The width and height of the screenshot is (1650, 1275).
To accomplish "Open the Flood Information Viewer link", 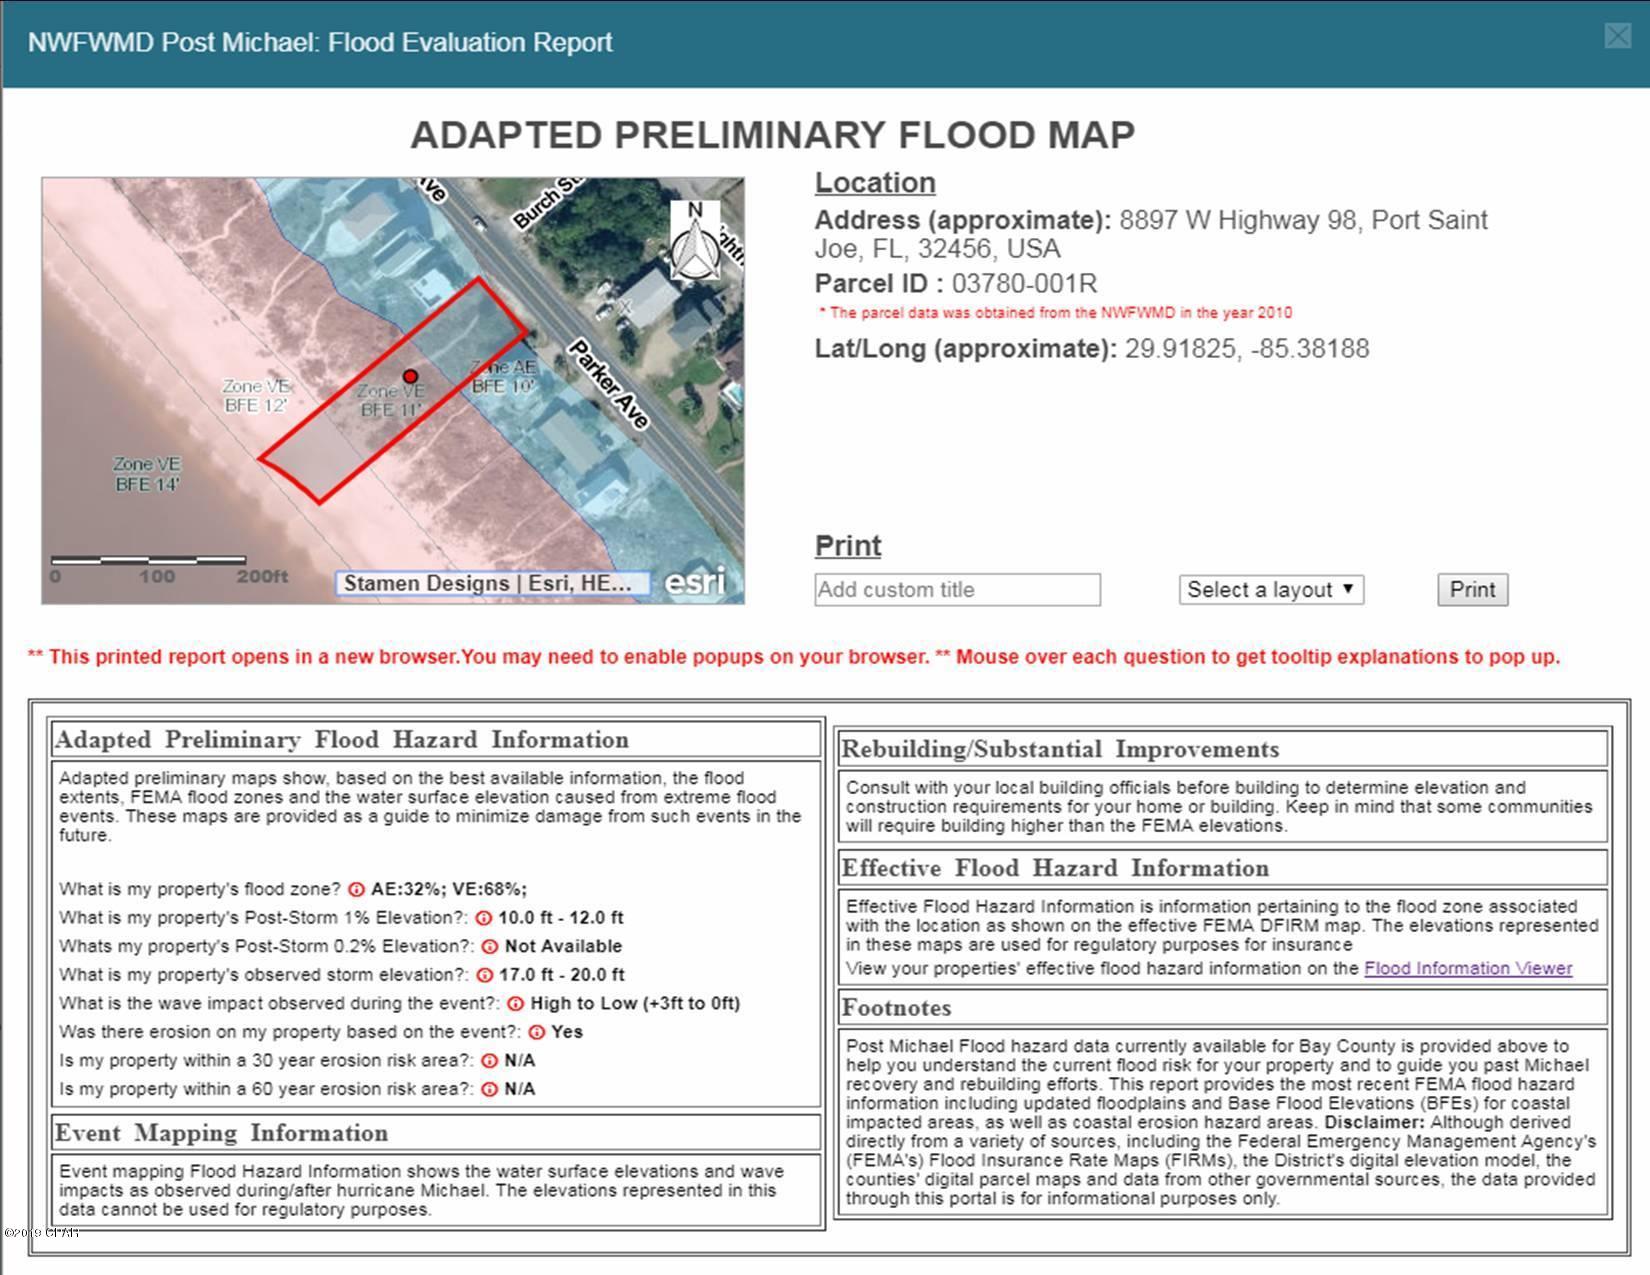I will (x=1467, y=968).
